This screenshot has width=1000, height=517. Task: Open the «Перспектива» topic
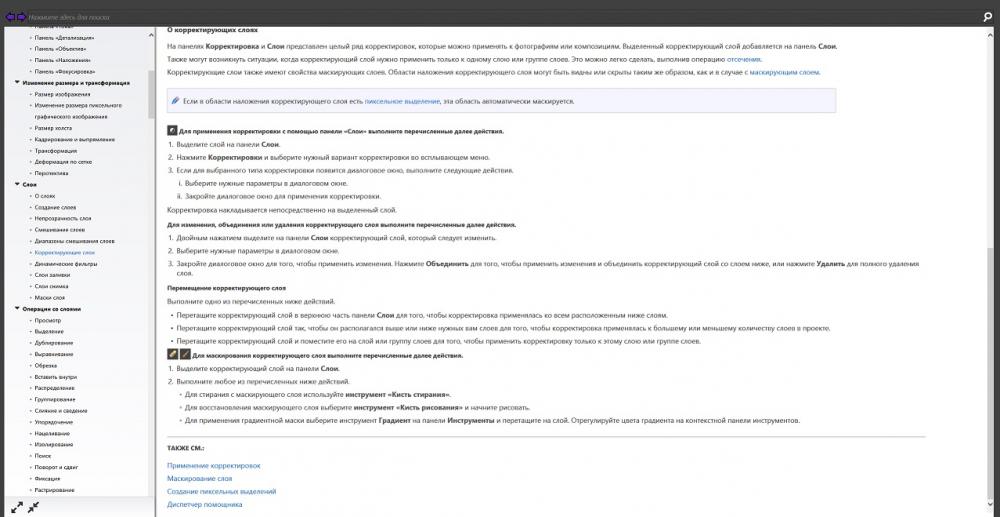coord(52,173)
